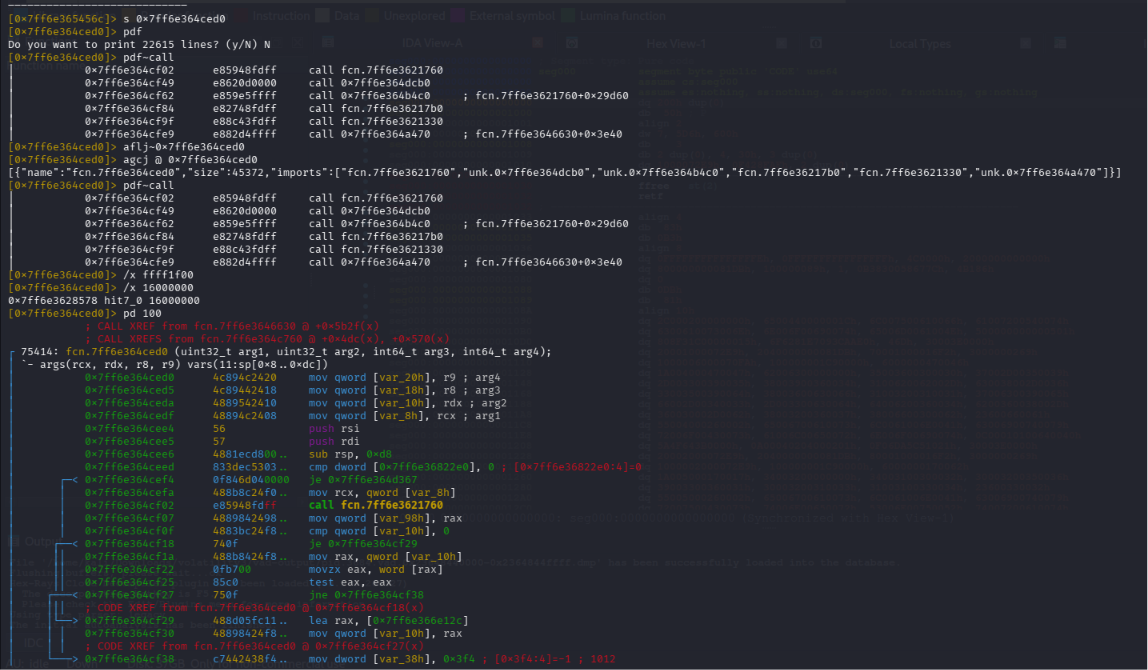Click the opcode bytes '0fb700'
This screenshot has height=670, width=1148.
click(232, 570)
